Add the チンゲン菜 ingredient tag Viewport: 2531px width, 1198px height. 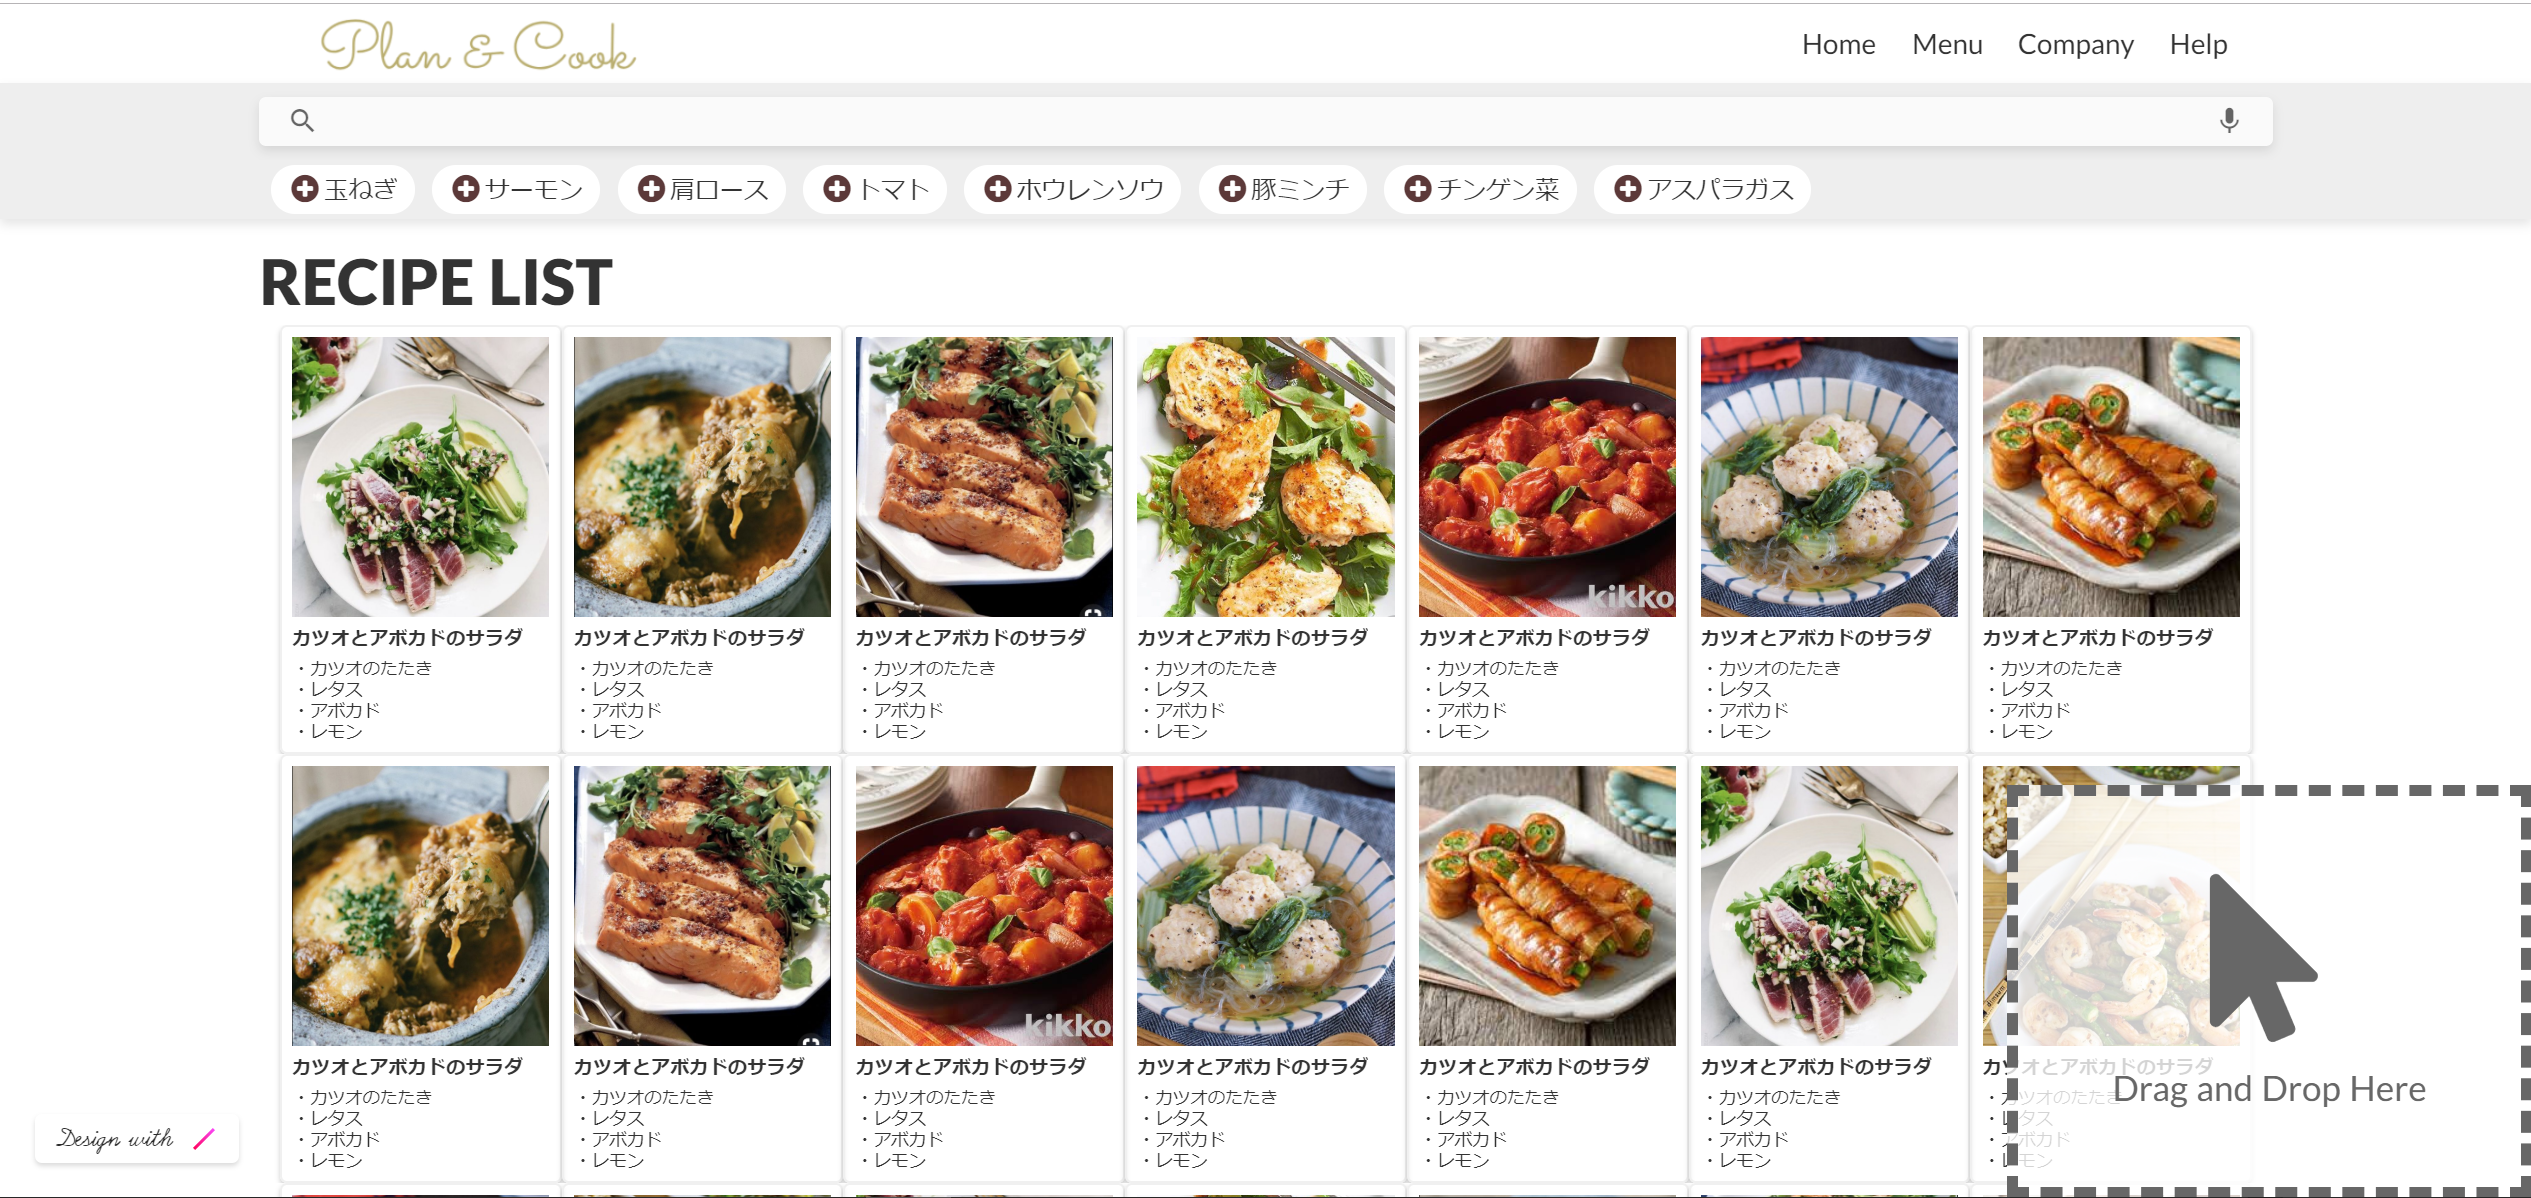[x=1417, y=189]
